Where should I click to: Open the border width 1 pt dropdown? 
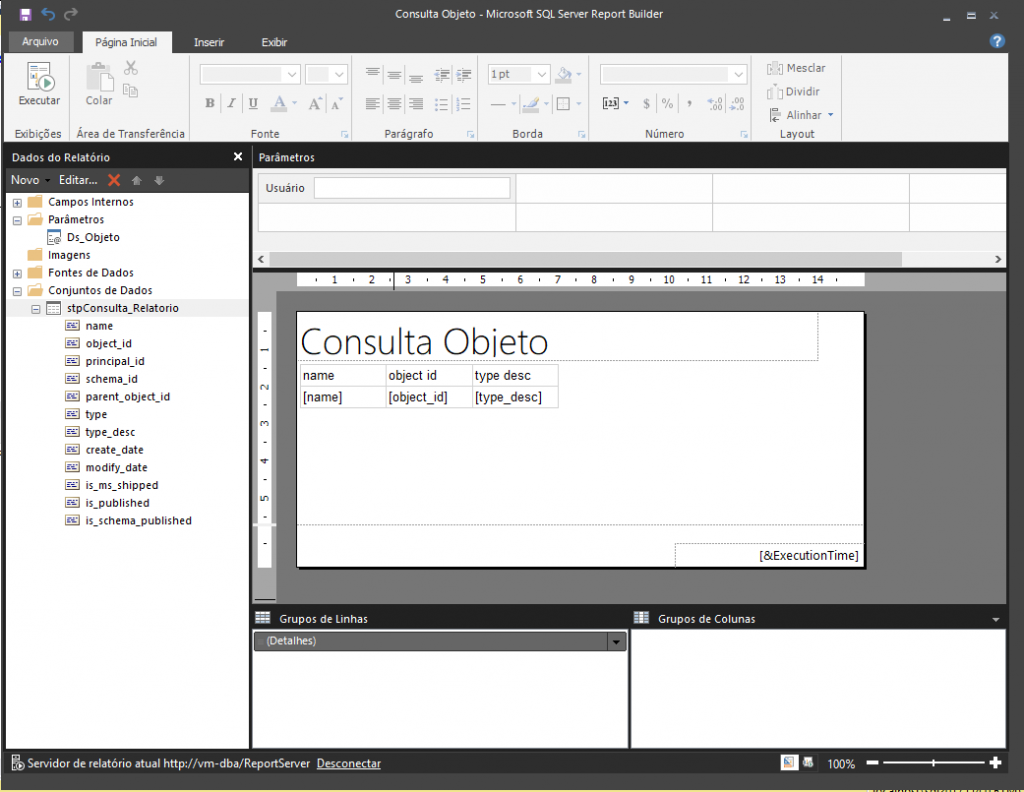(541, 74)
